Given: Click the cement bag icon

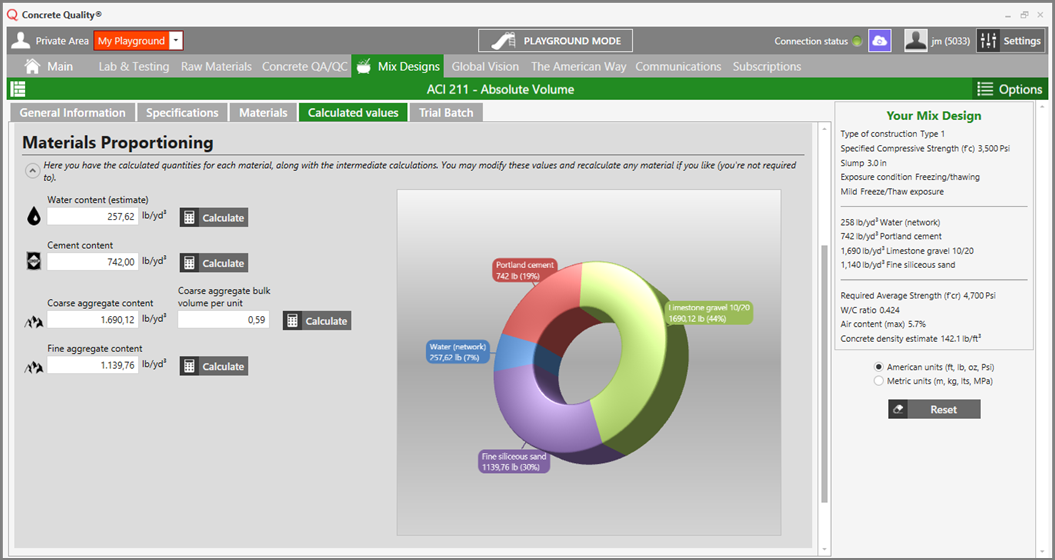Looking at the screenshot, I should tap(34, 262).
